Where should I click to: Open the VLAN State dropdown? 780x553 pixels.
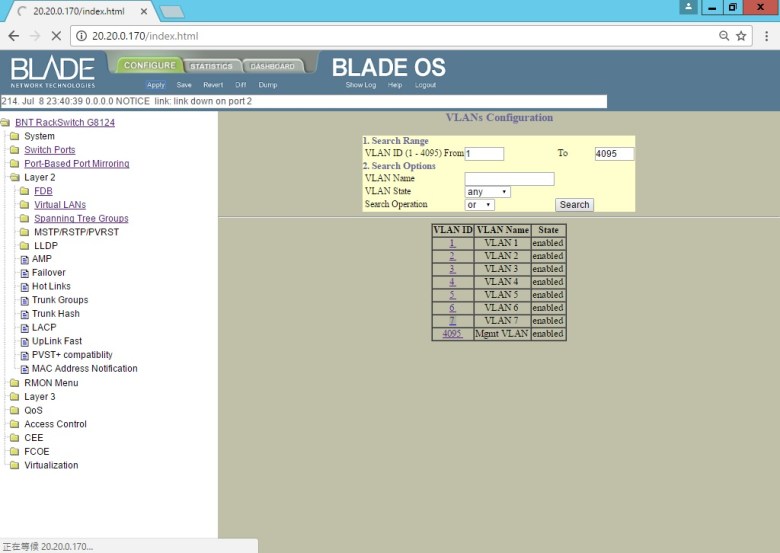click(x=488, y=191)
